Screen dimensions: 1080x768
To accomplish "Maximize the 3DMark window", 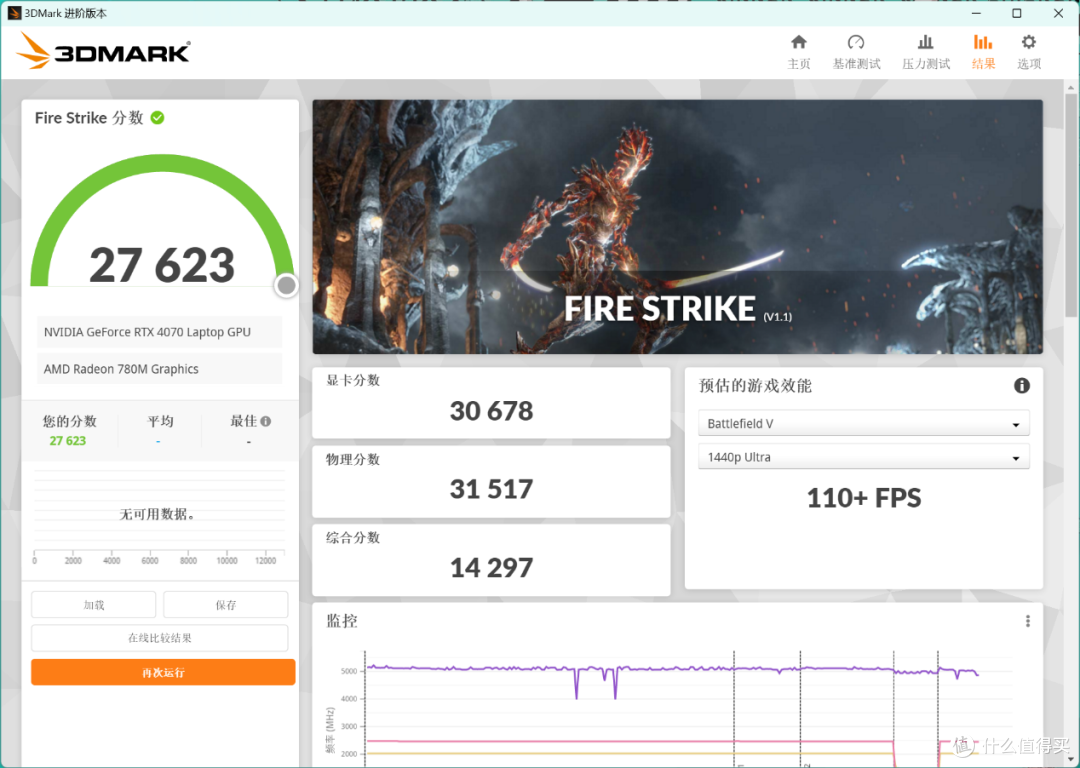I will 1017,13.
